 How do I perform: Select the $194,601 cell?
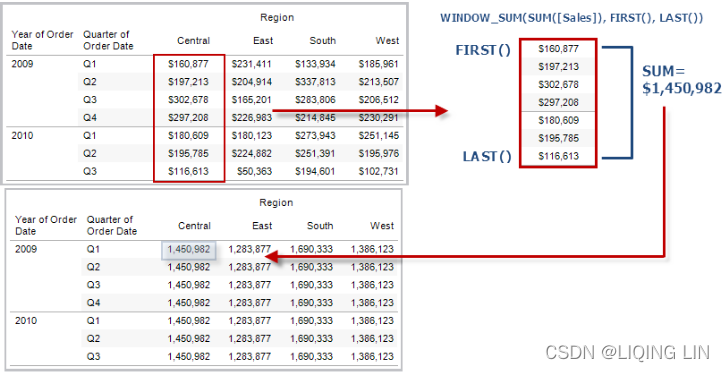pos(315,171)
